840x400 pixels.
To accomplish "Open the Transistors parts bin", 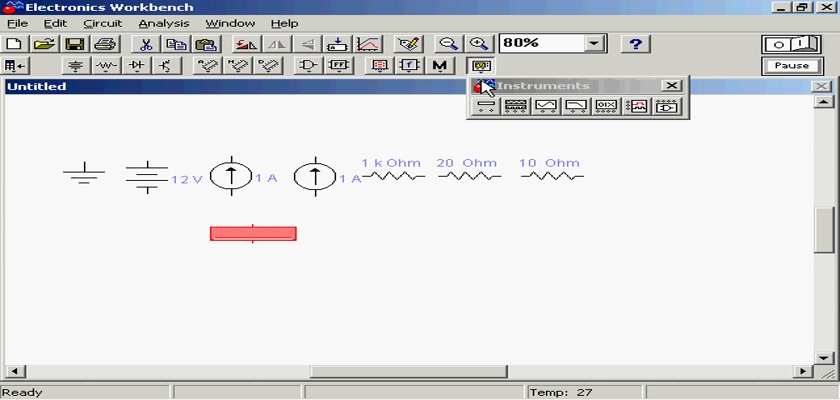I will tap(167, 66).
